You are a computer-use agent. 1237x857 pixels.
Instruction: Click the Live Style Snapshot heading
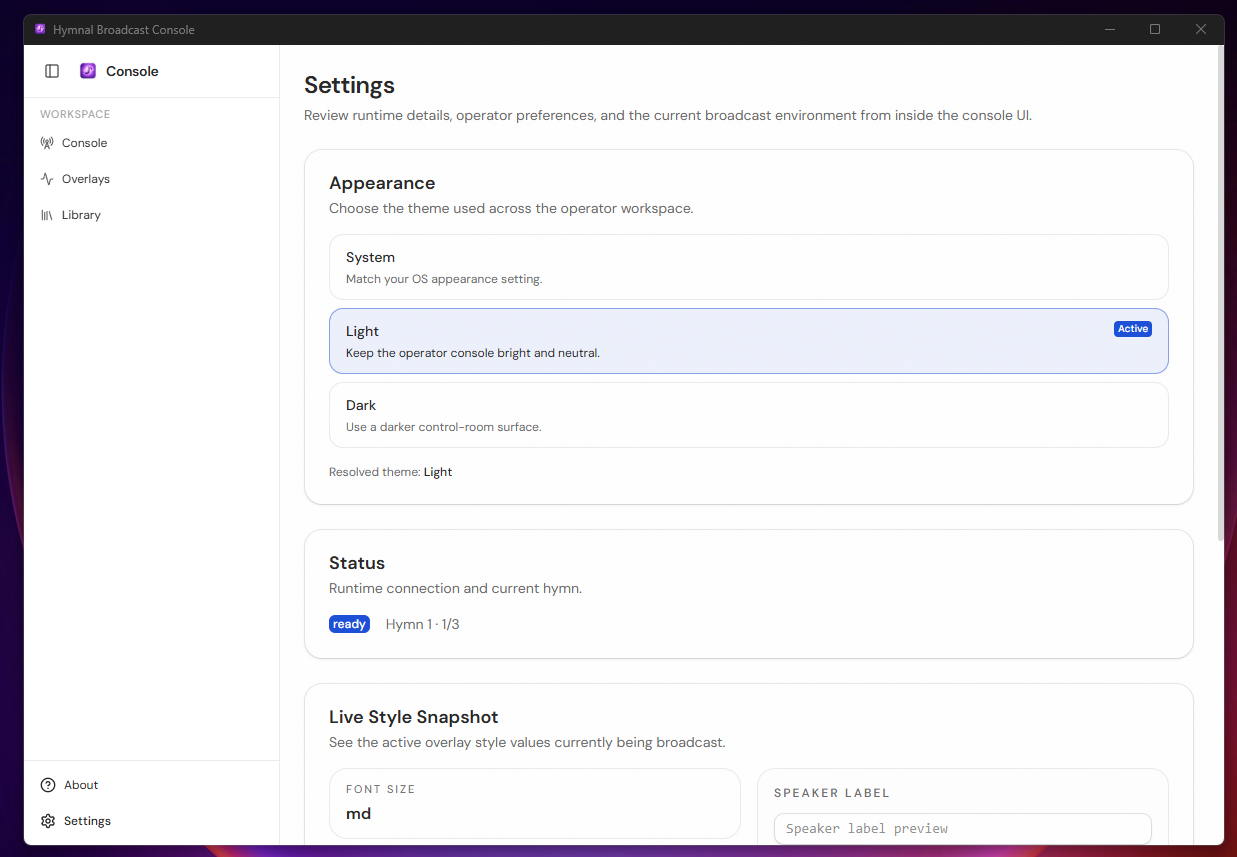point(414,717)
